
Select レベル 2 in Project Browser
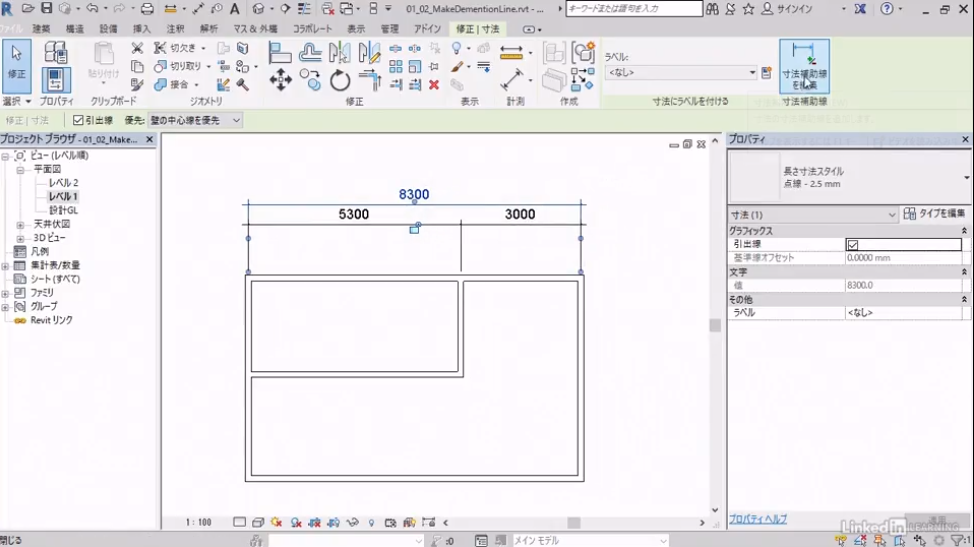click(x=63, y=183)
